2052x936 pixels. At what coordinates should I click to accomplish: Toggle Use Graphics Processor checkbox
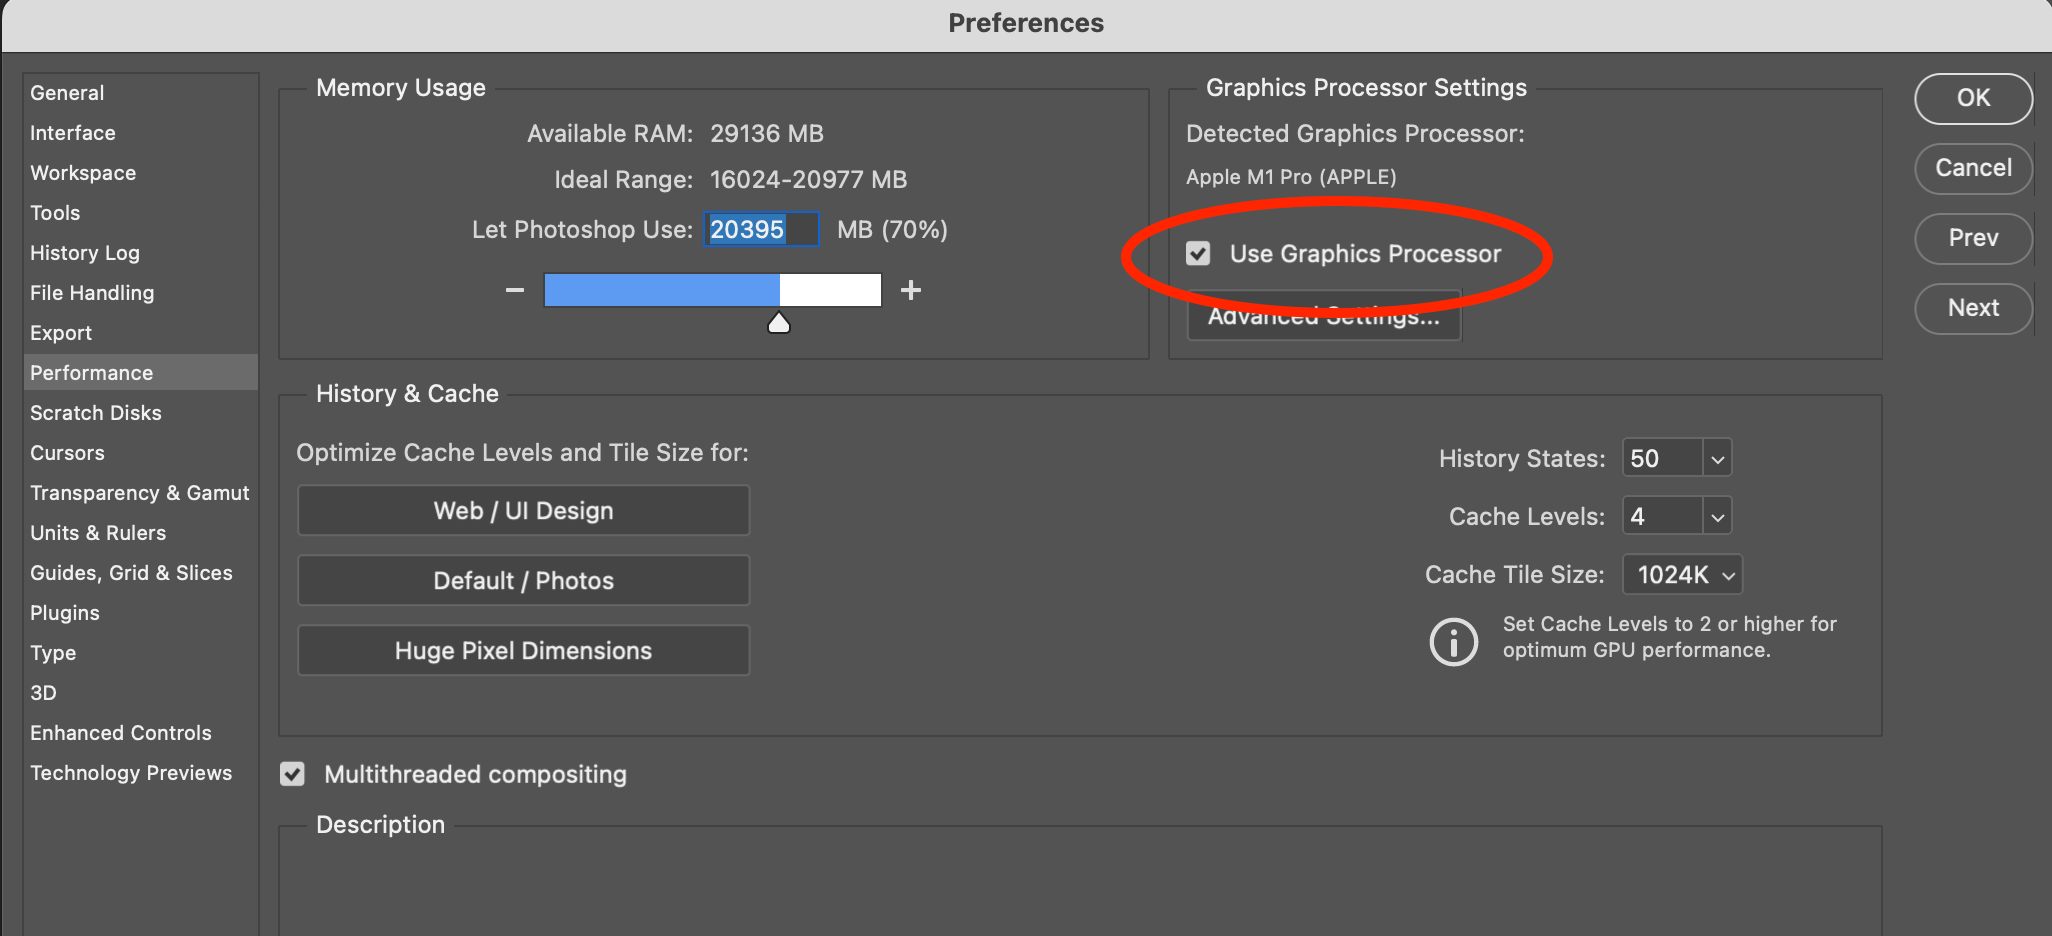pyautogui.click(x=1198, y=254)
